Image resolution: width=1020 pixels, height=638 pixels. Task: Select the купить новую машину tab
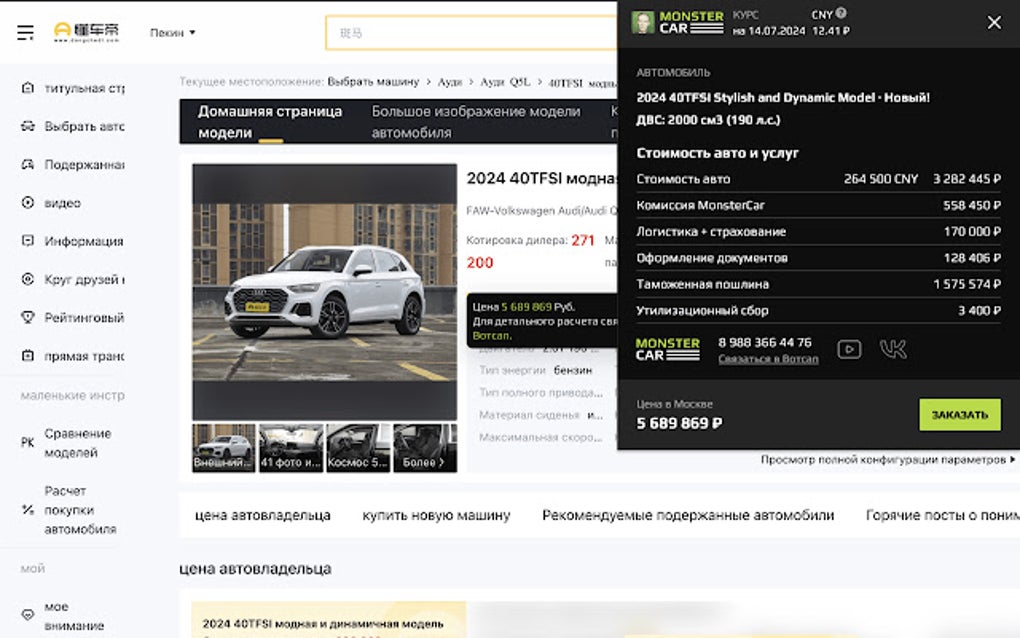436,515
